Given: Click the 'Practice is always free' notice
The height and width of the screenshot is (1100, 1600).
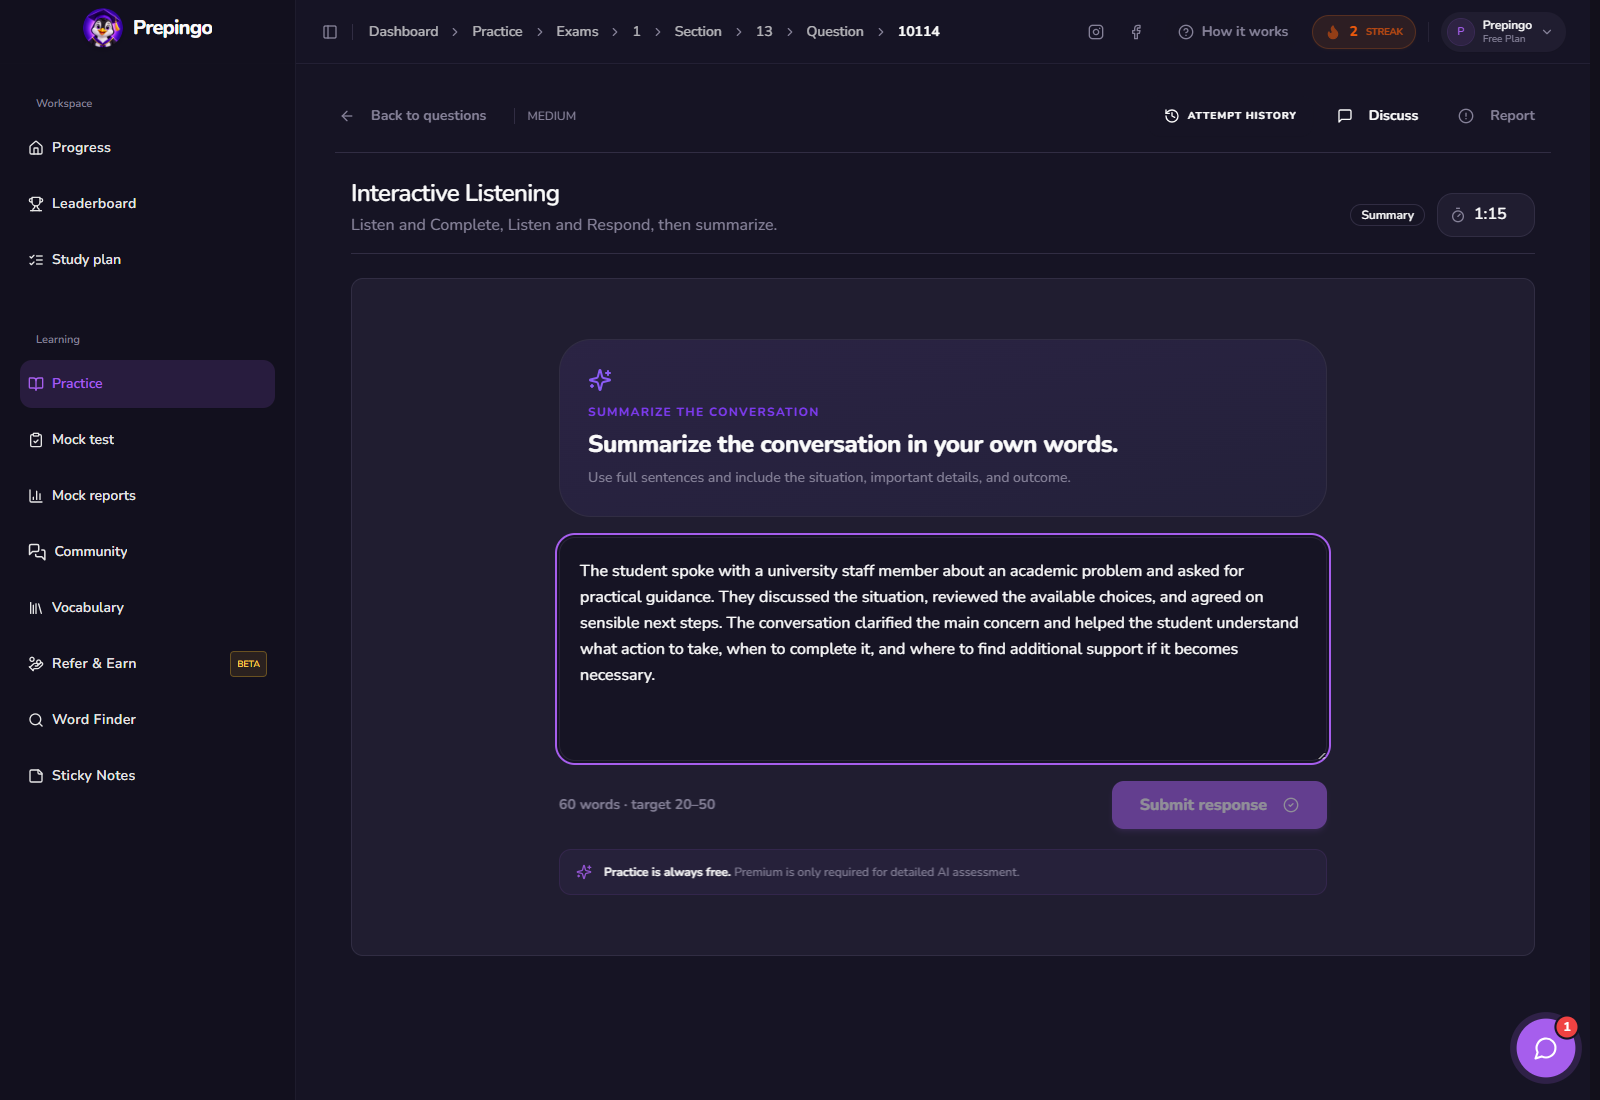Looking at the screenshot, I should (943, 872).
